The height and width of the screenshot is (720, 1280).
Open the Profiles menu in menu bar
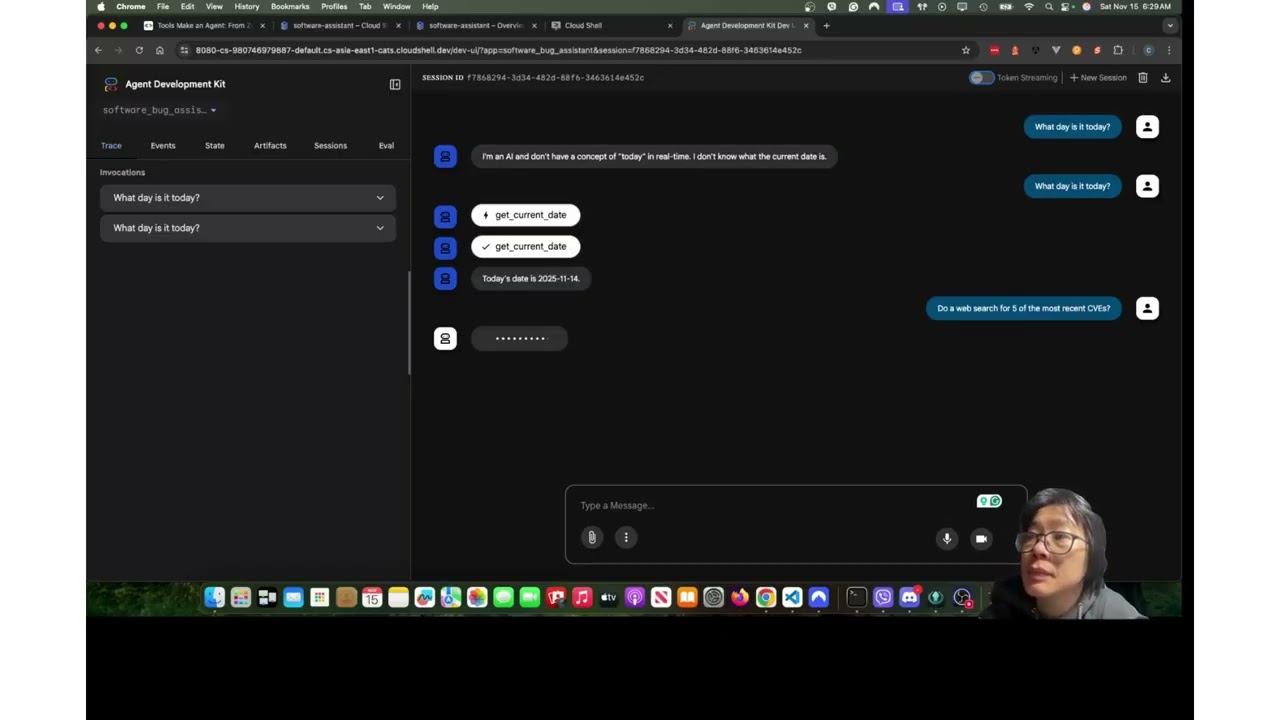pos(334,6)
